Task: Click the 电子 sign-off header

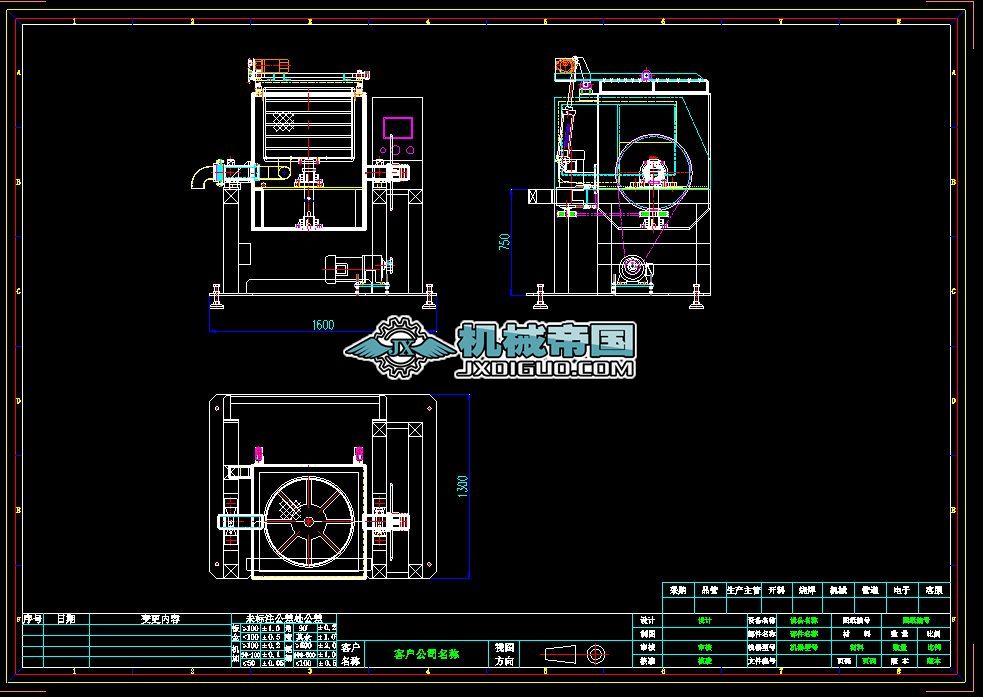Action: click(x=902, y=590)
